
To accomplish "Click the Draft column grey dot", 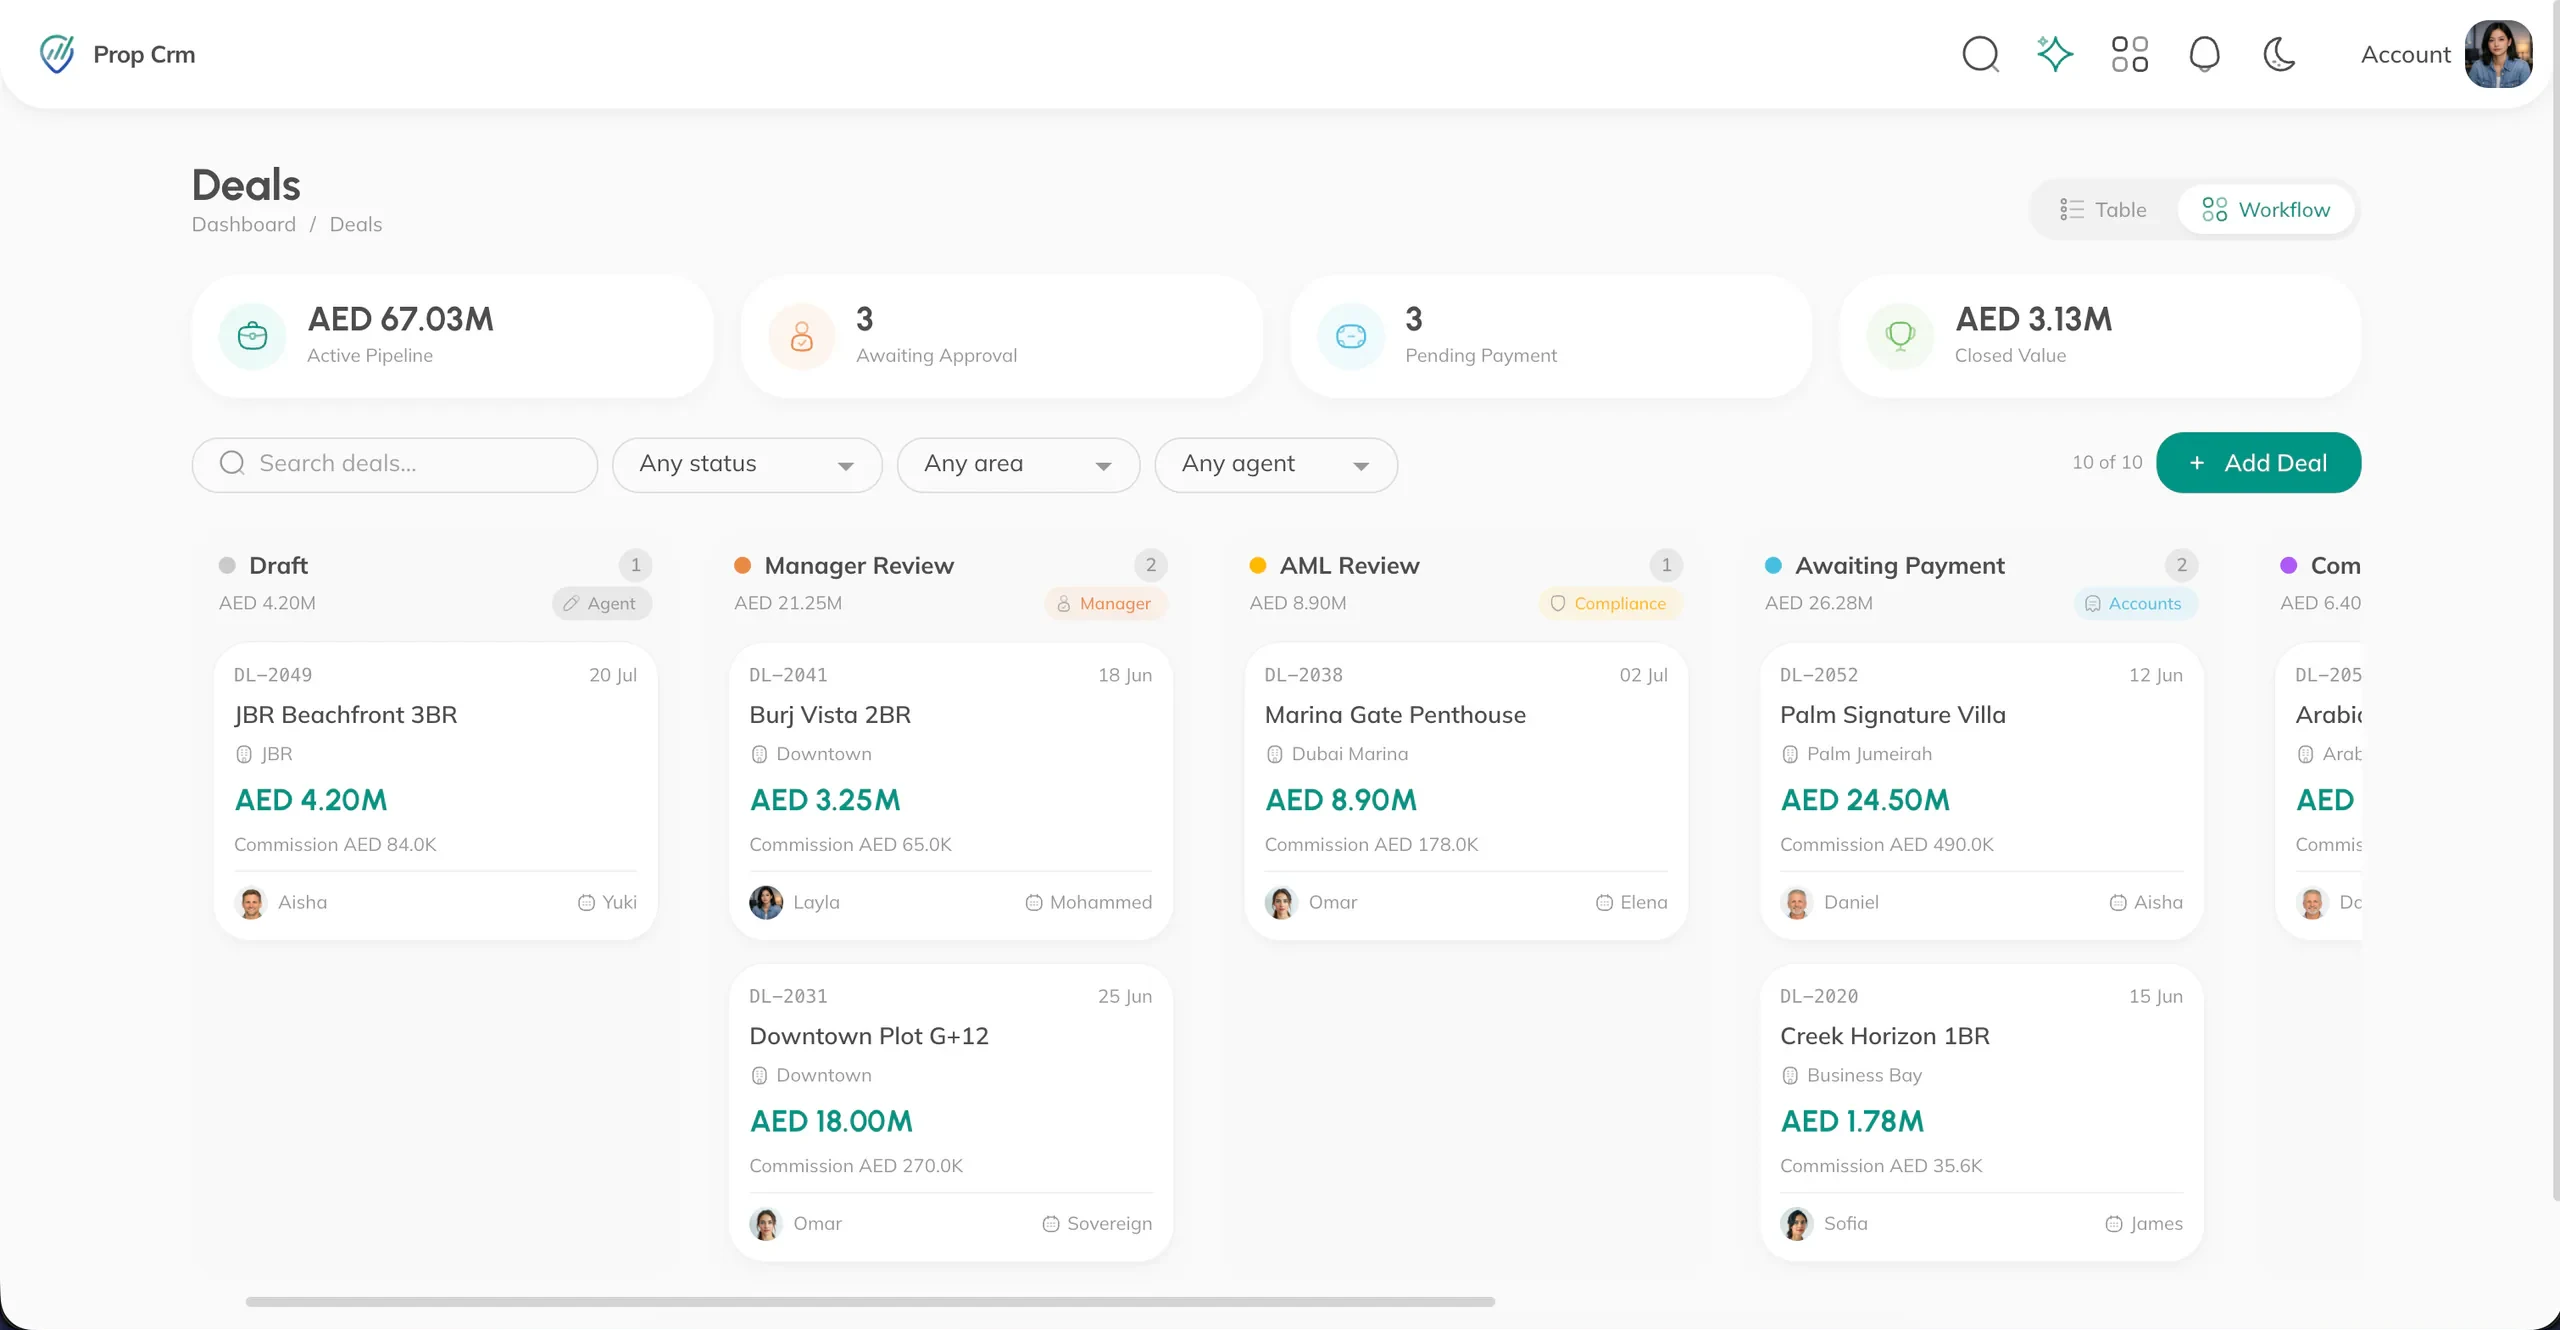I will (227, 566).
